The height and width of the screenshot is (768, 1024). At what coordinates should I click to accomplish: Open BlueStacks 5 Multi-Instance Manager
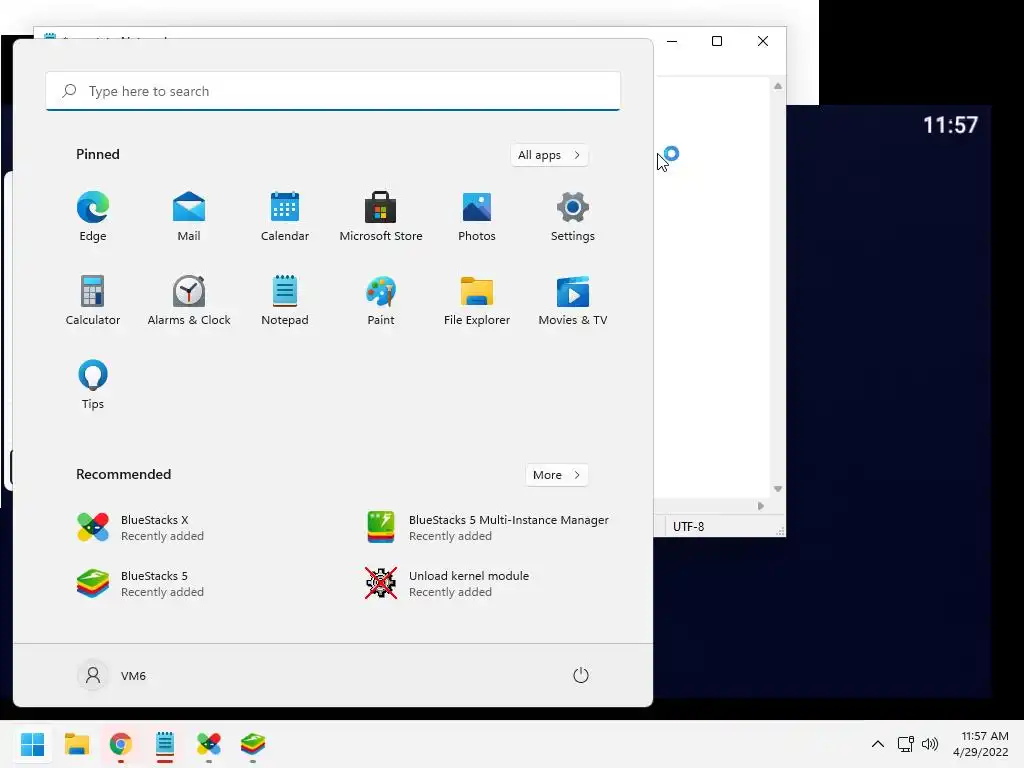pyautogui.click(x=487, y=528)
